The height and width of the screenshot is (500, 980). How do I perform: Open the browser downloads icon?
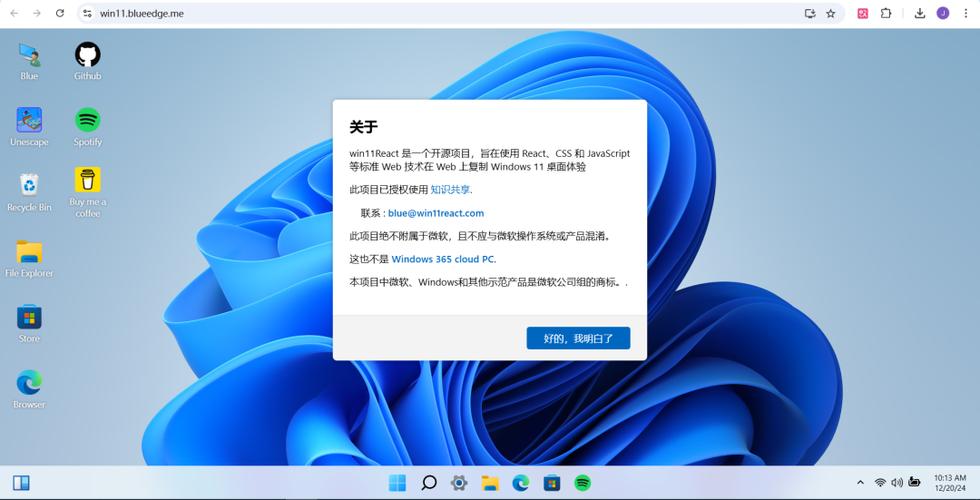pyautogui.click(x=919, y=13)
